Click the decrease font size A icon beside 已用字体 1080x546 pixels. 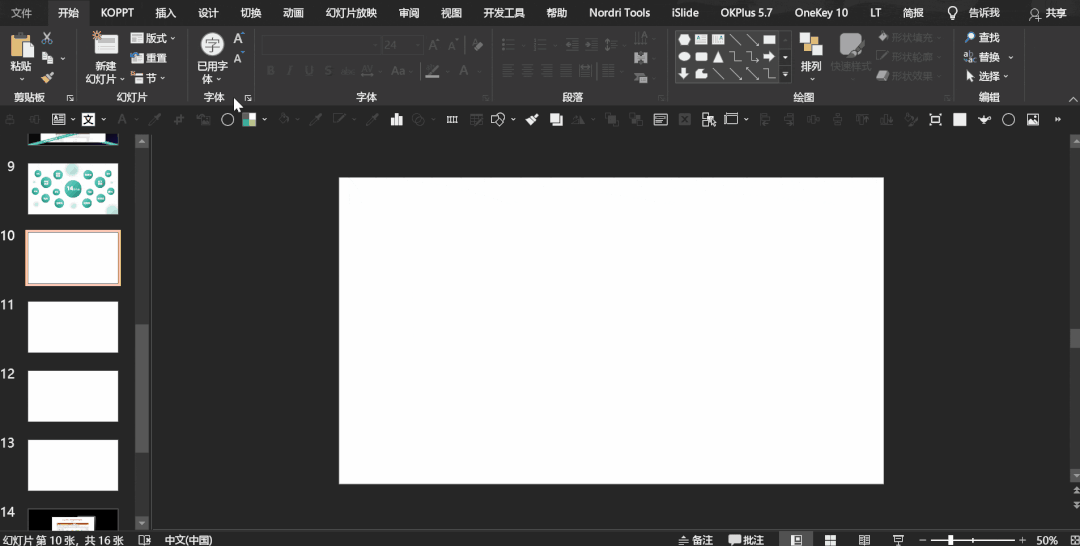[x=238, y=59]
